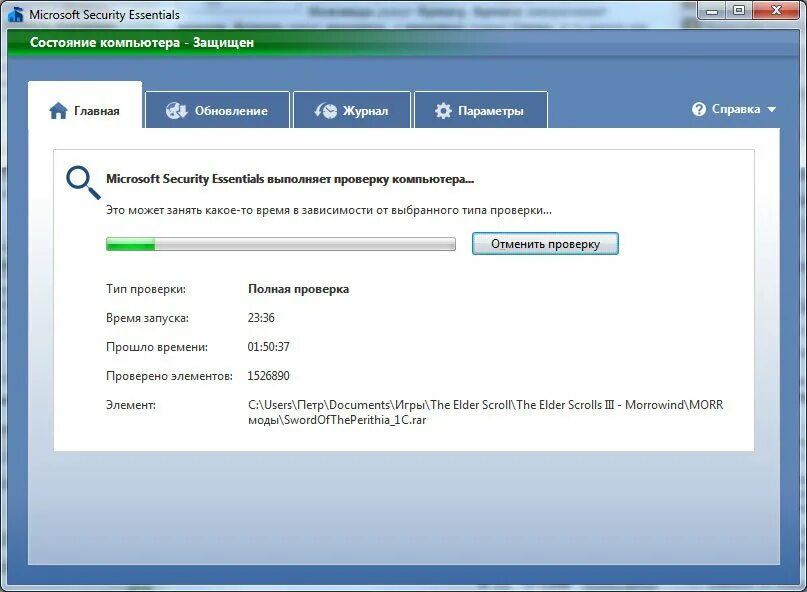Click the update arrows icon on Обновление tab
Image resolution: width=807 pixels, height=592 pixels.
[x=176, y=111]
